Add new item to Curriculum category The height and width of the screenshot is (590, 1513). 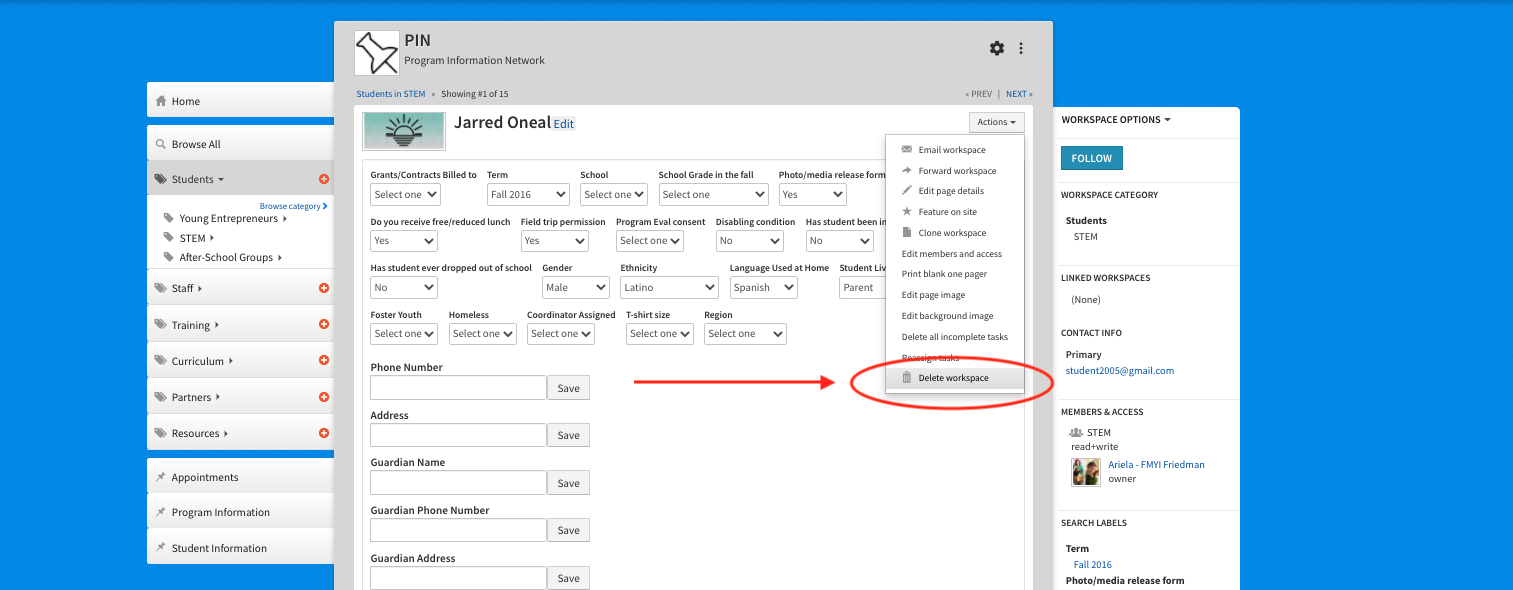pos(324,360)
